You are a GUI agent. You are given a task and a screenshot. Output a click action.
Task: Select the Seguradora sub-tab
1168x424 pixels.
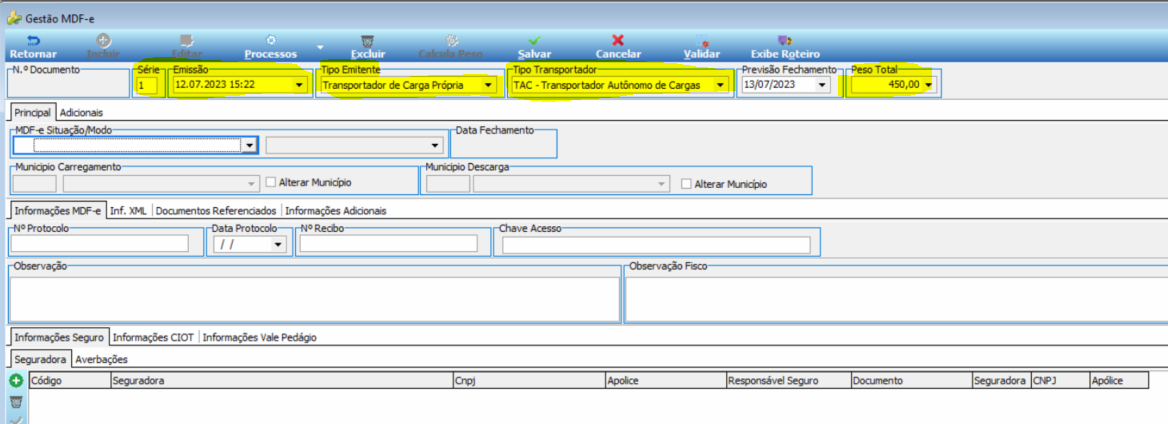[x=42, y=359]
